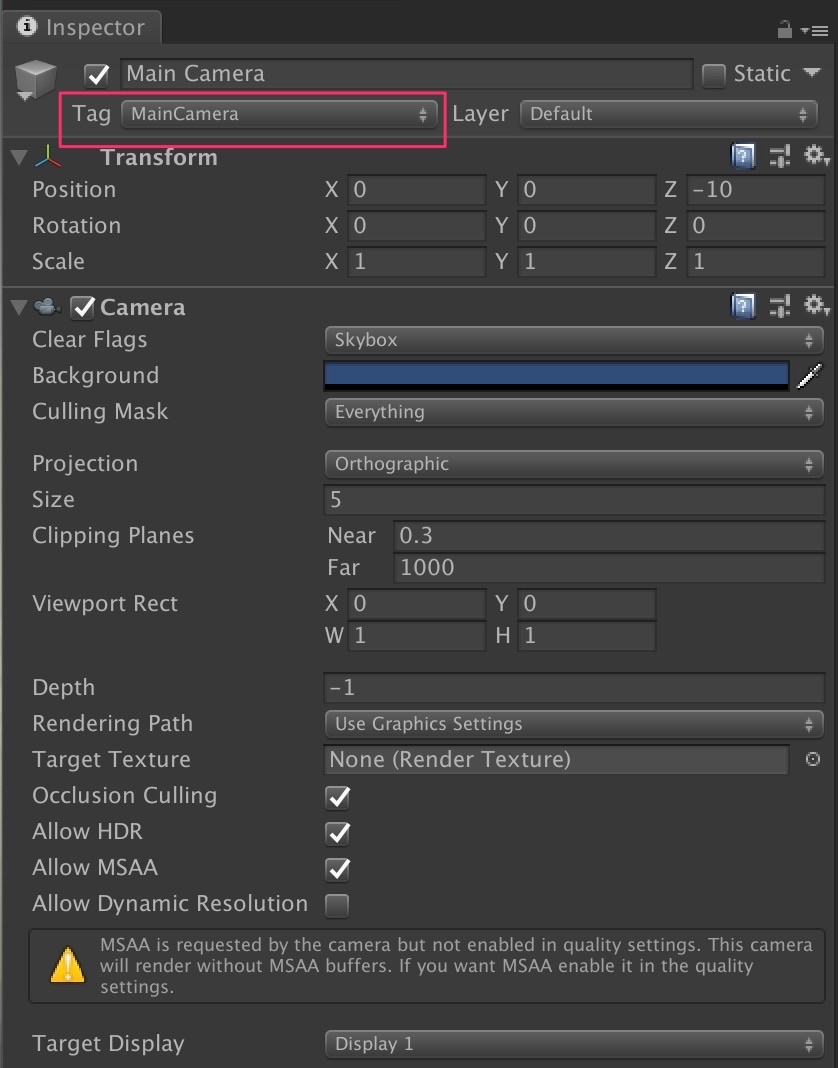Click the GameObject cube icon picker
The image size is (838, 1068).
pos(34,78)
